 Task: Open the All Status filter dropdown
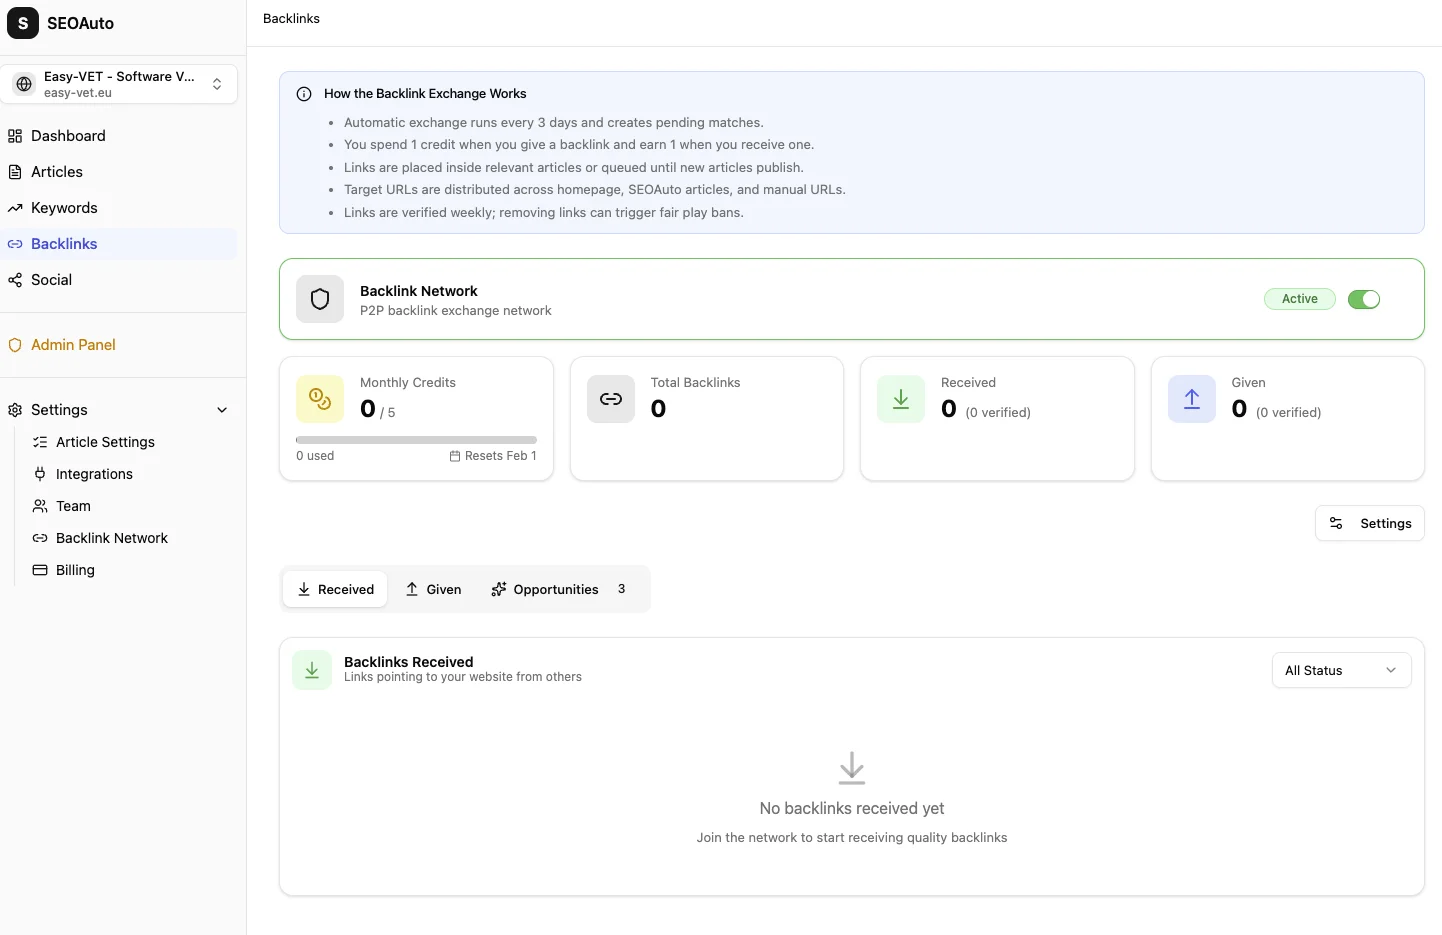click(1341, 670)
